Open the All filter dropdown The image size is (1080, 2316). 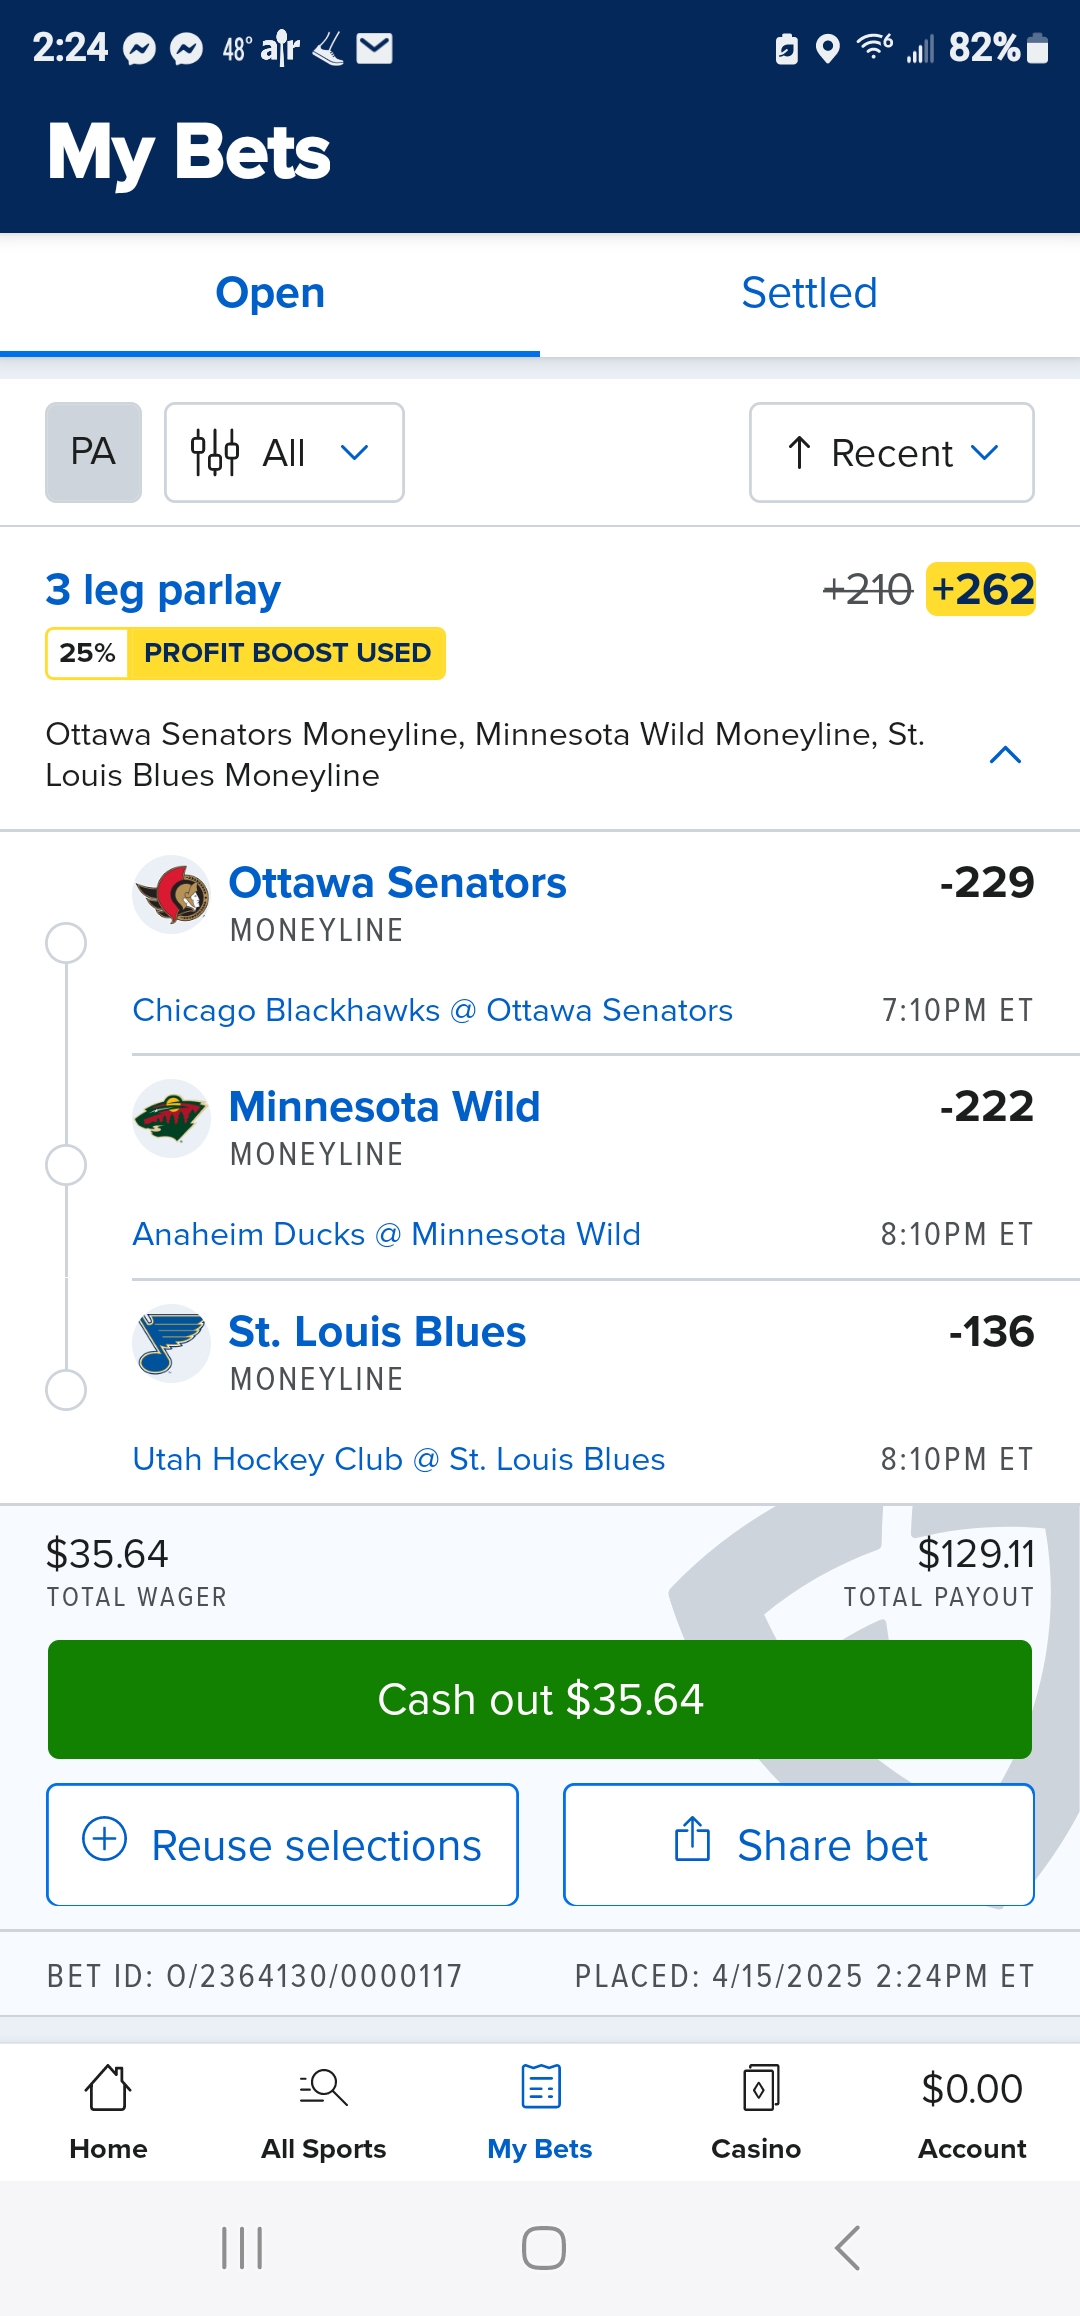pyautogui.click(x=284, y=452)
